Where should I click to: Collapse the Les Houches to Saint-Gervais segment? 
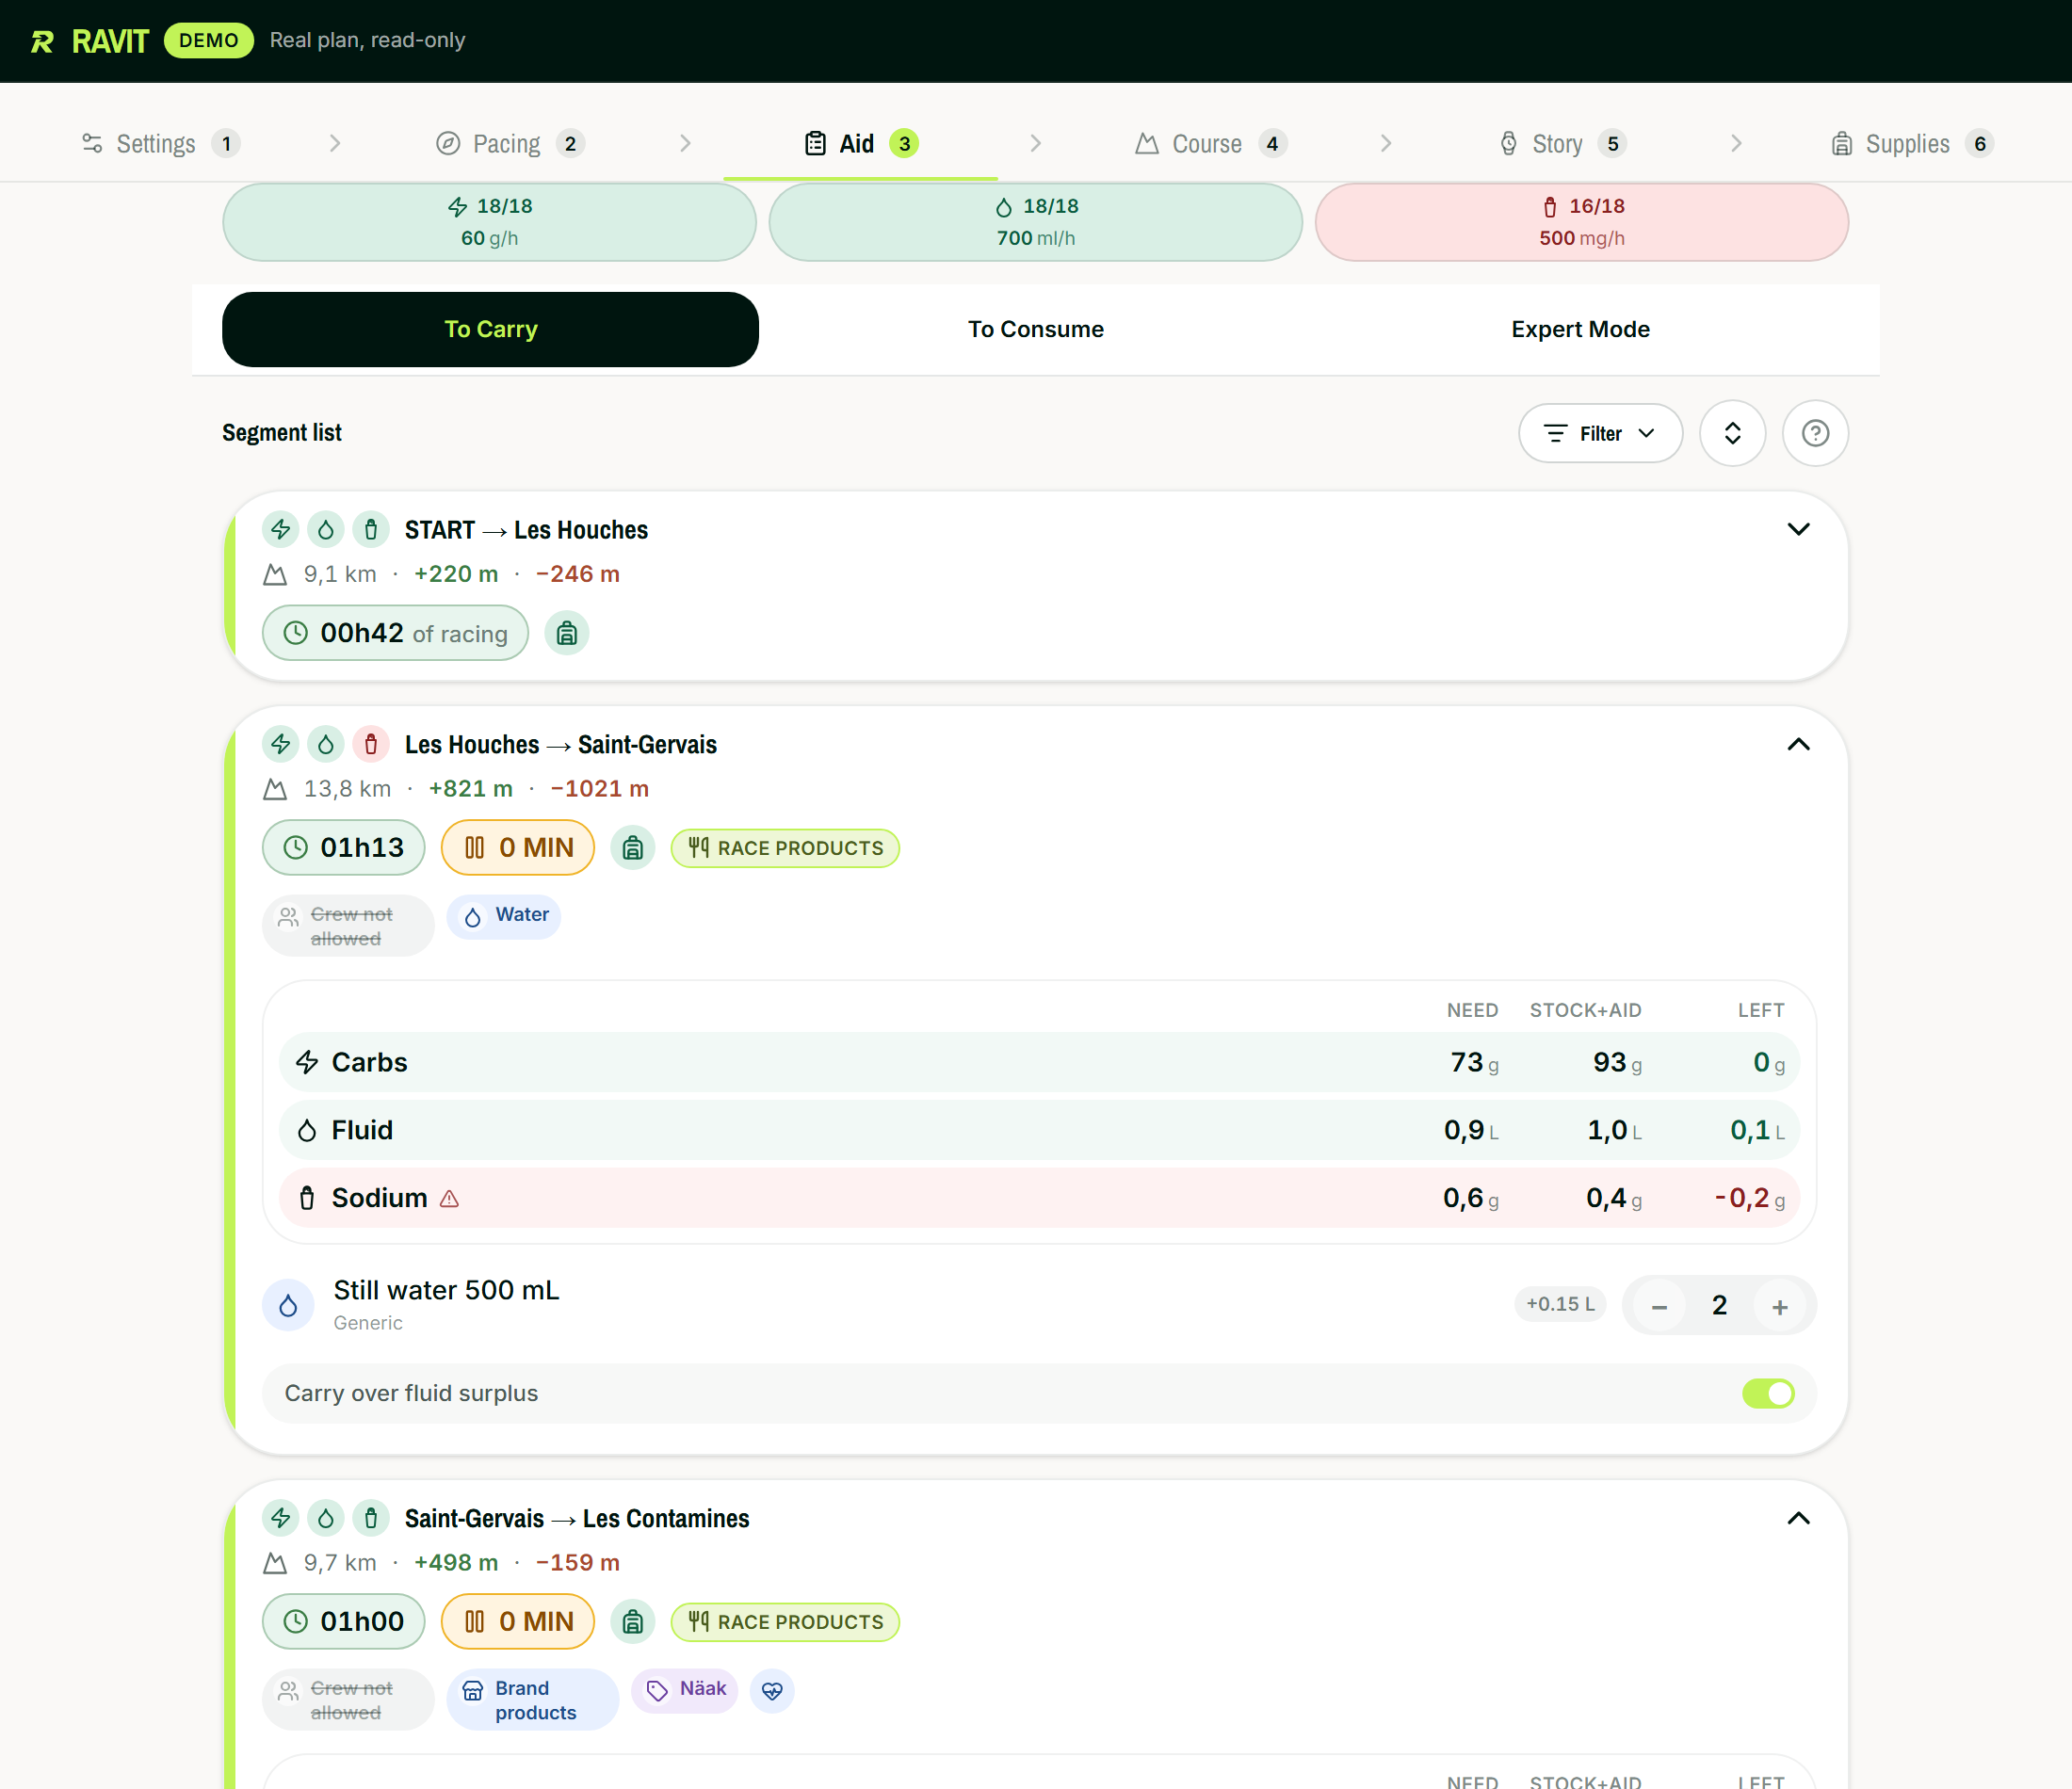(x=1798, y=744)
